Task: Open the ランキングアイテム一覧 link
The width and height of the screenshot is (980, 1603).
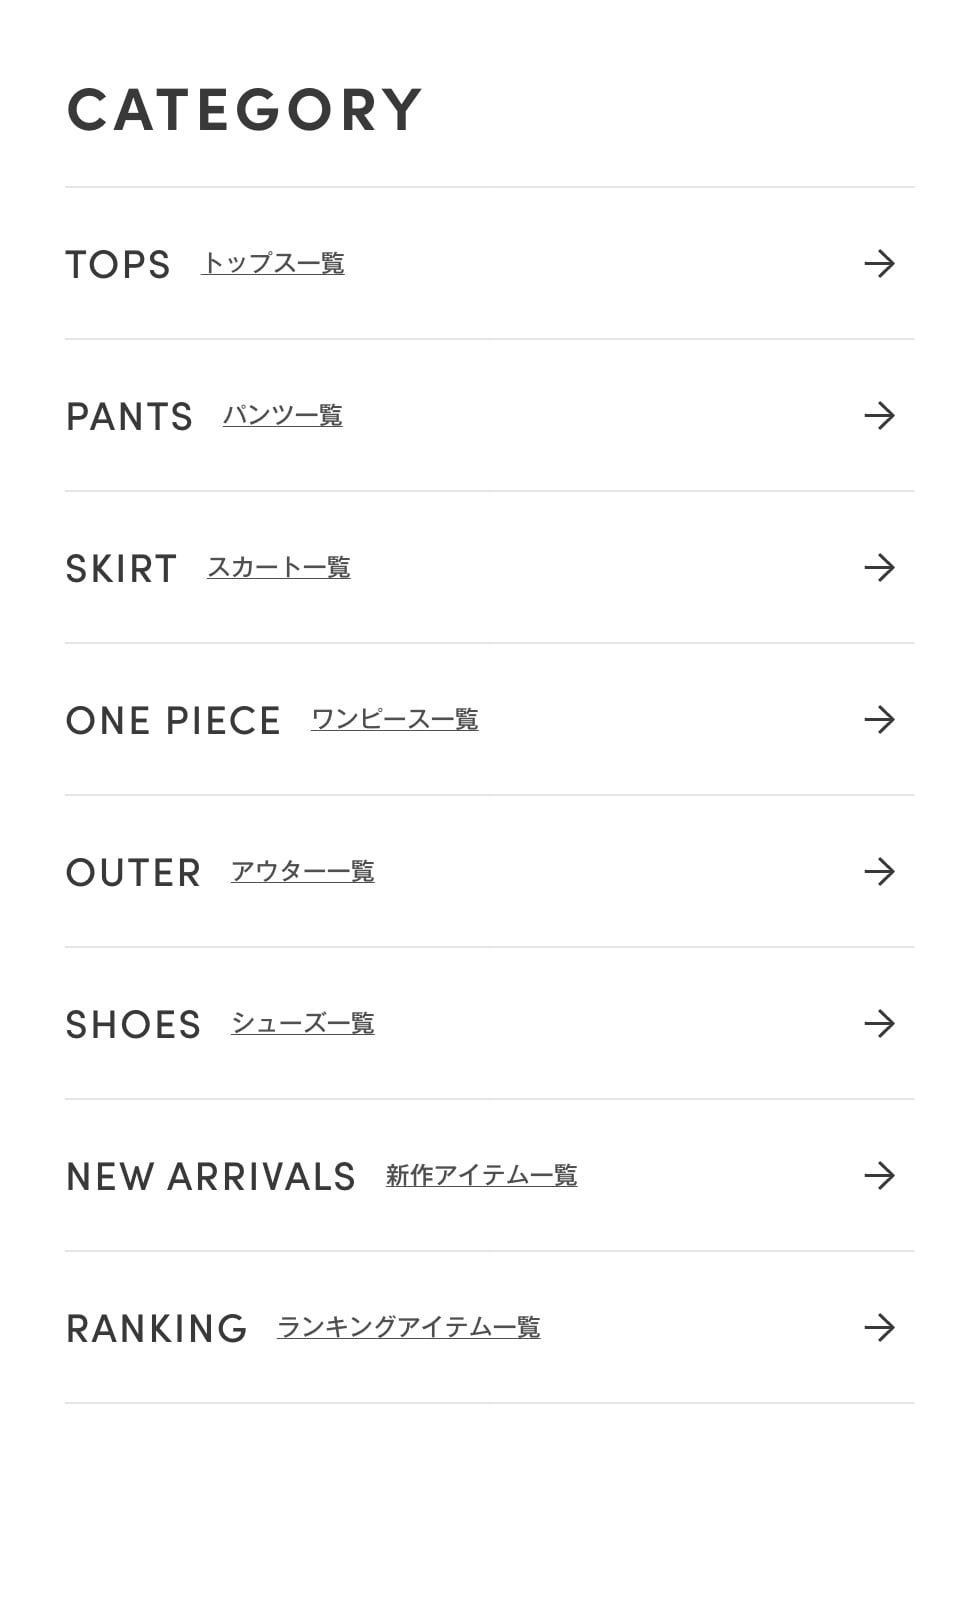Action: (408, 1328)
